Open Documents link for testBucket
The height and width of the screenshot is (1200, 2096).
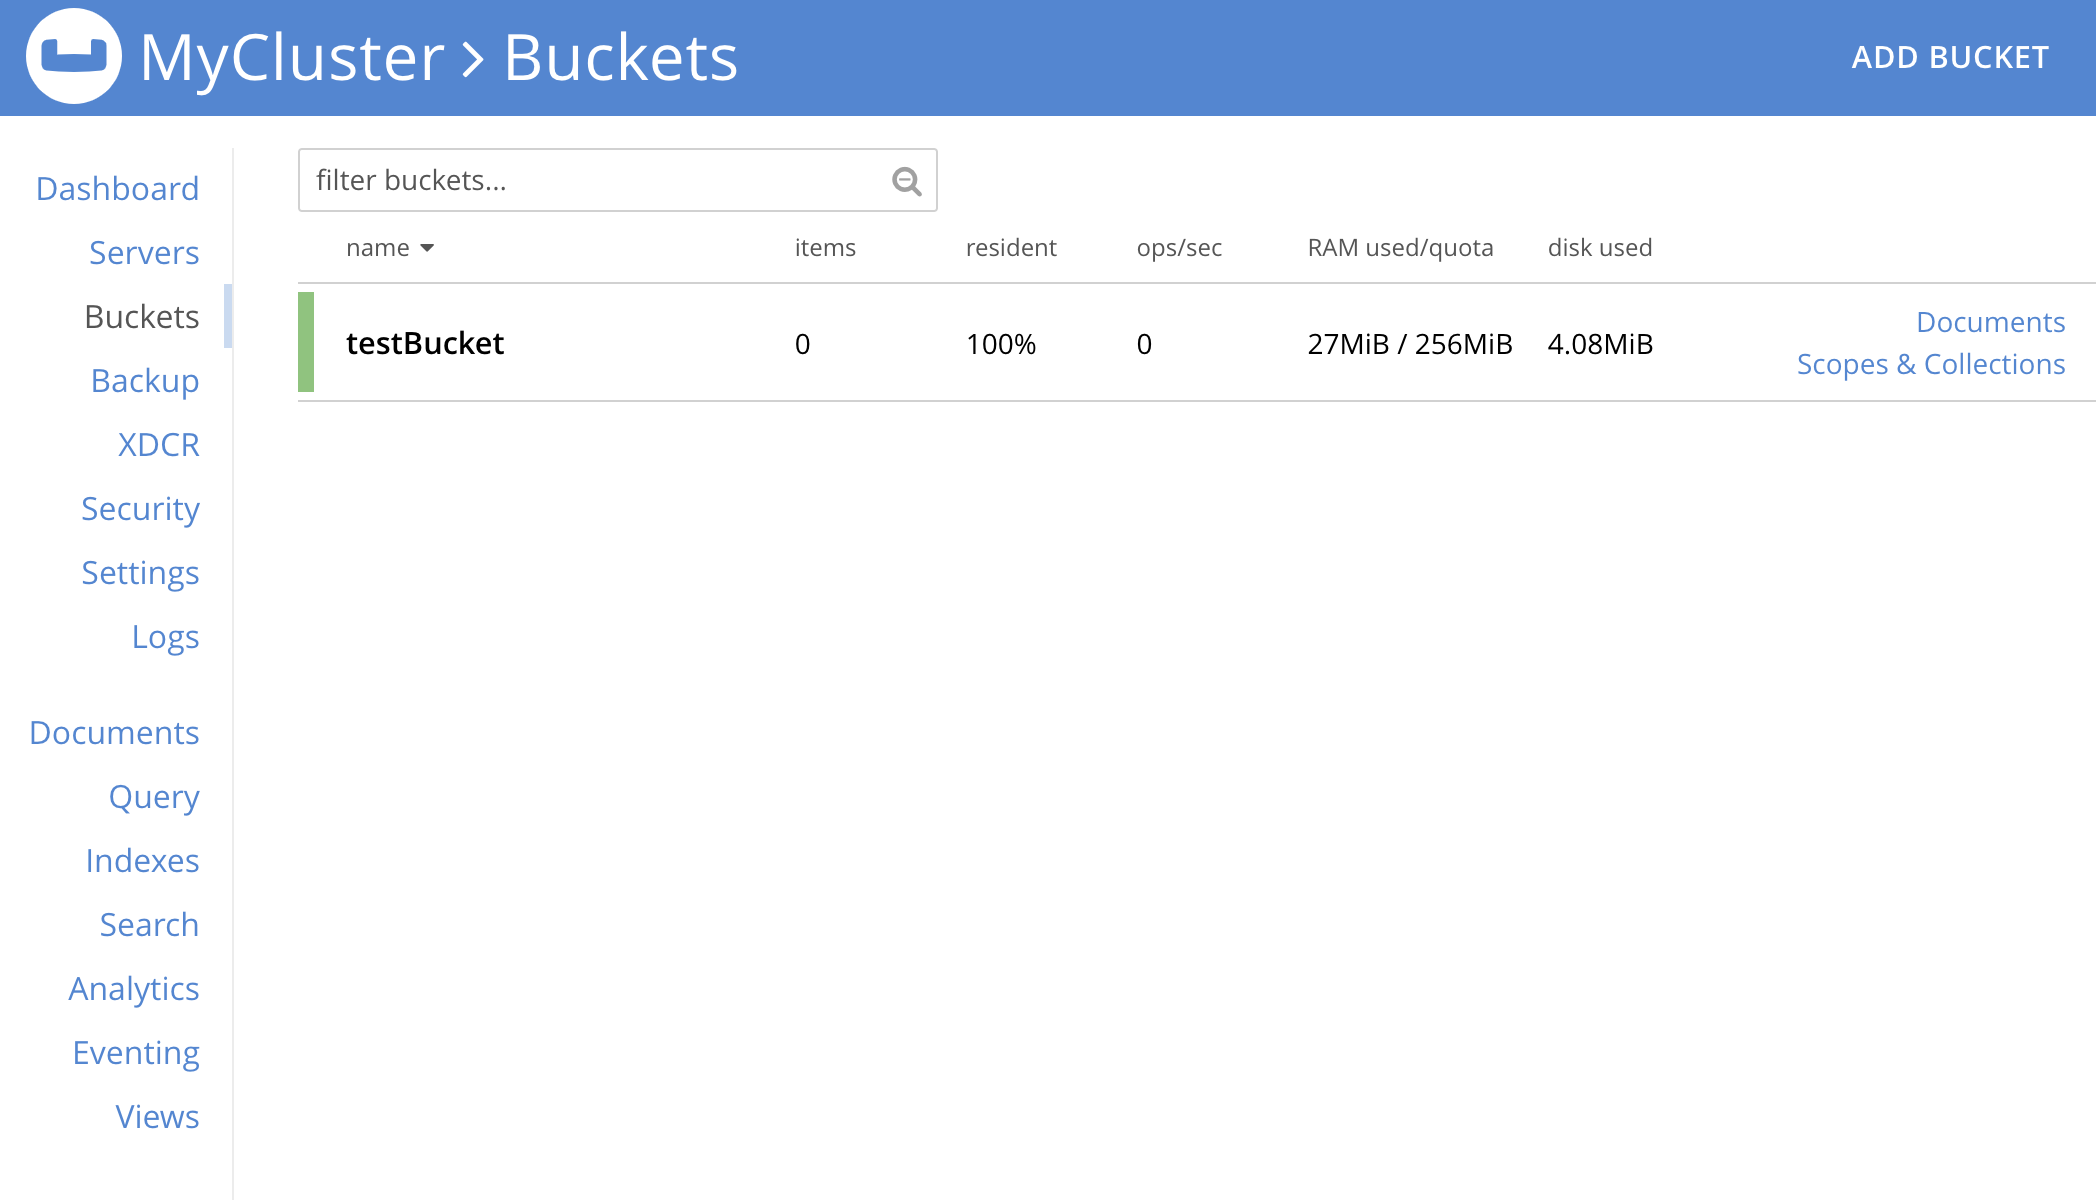click(1990, 322)
